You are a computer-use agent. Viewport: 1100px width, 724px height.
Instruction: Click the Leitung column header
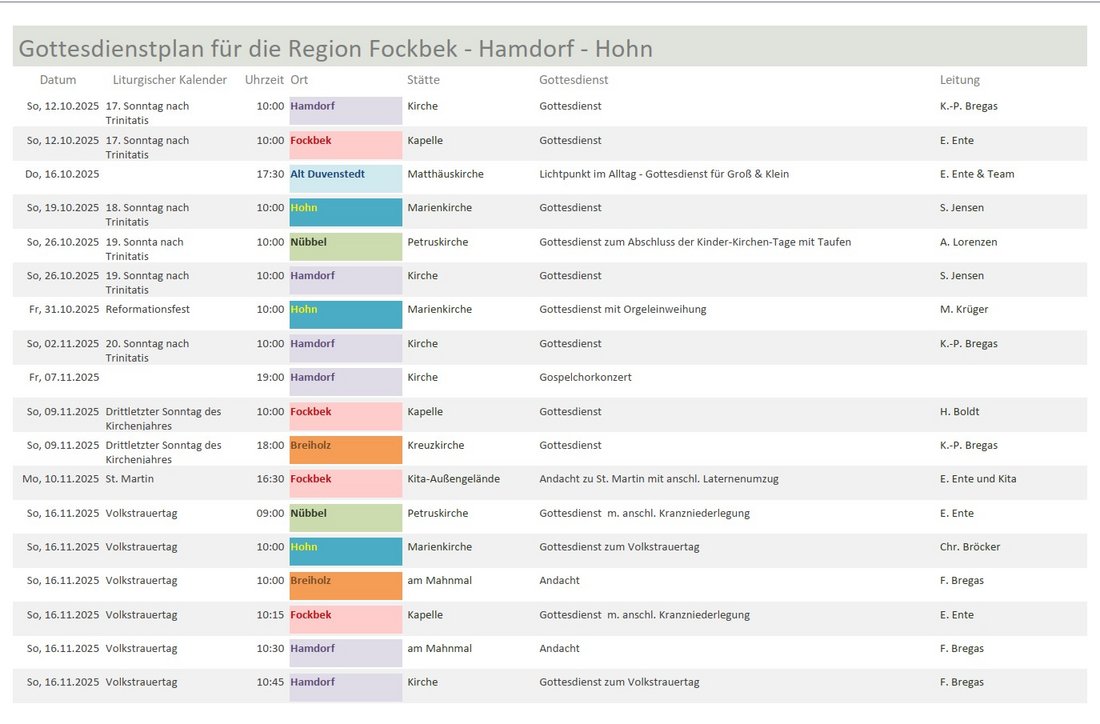pos(959,80)
